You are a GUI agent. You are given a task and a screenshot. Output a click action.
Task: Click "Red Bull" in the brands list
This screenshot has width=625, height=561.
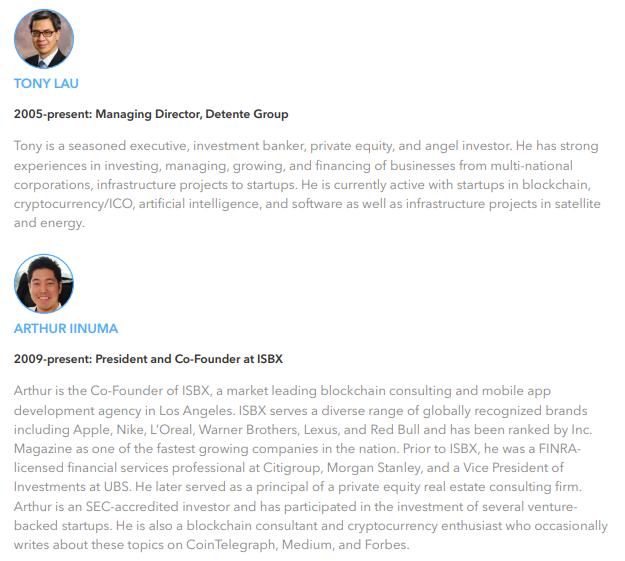[x=395, y=430]
